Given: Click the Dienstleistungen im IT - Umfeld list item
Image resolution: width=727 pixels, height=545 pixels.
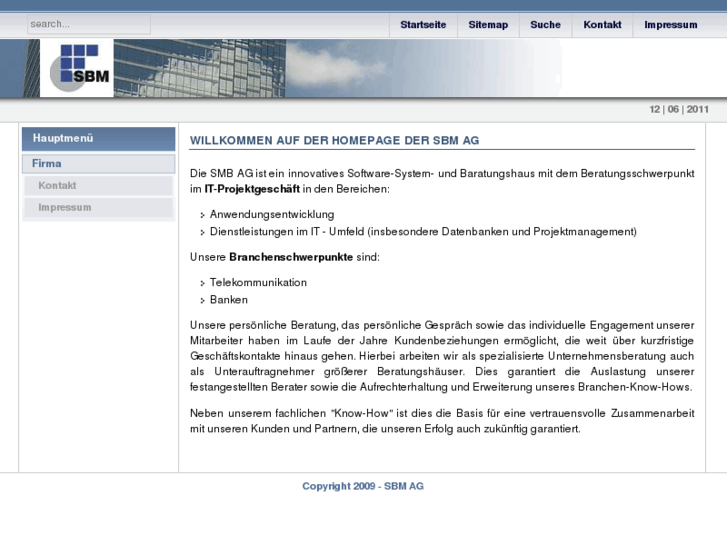Looking at the screenshot, I should click(423, 231).
